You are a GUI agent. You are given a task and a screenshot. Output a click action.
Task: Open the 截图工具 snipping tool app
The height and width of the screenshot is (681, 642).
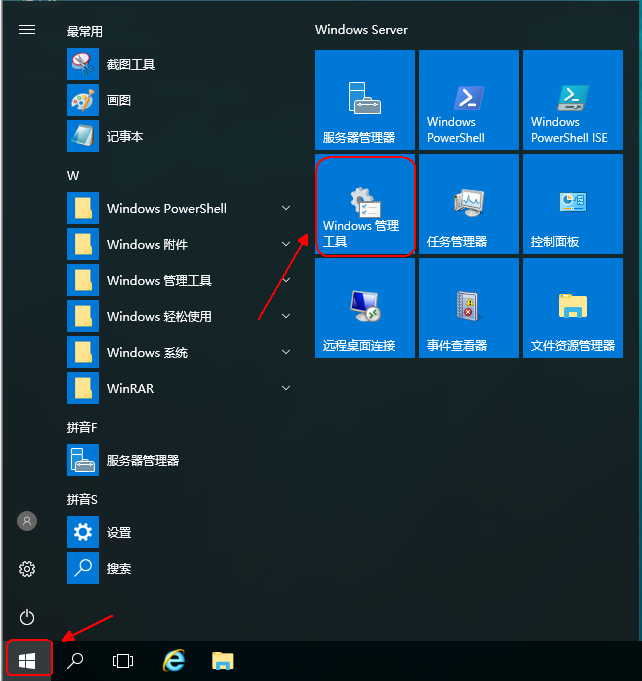178,64
